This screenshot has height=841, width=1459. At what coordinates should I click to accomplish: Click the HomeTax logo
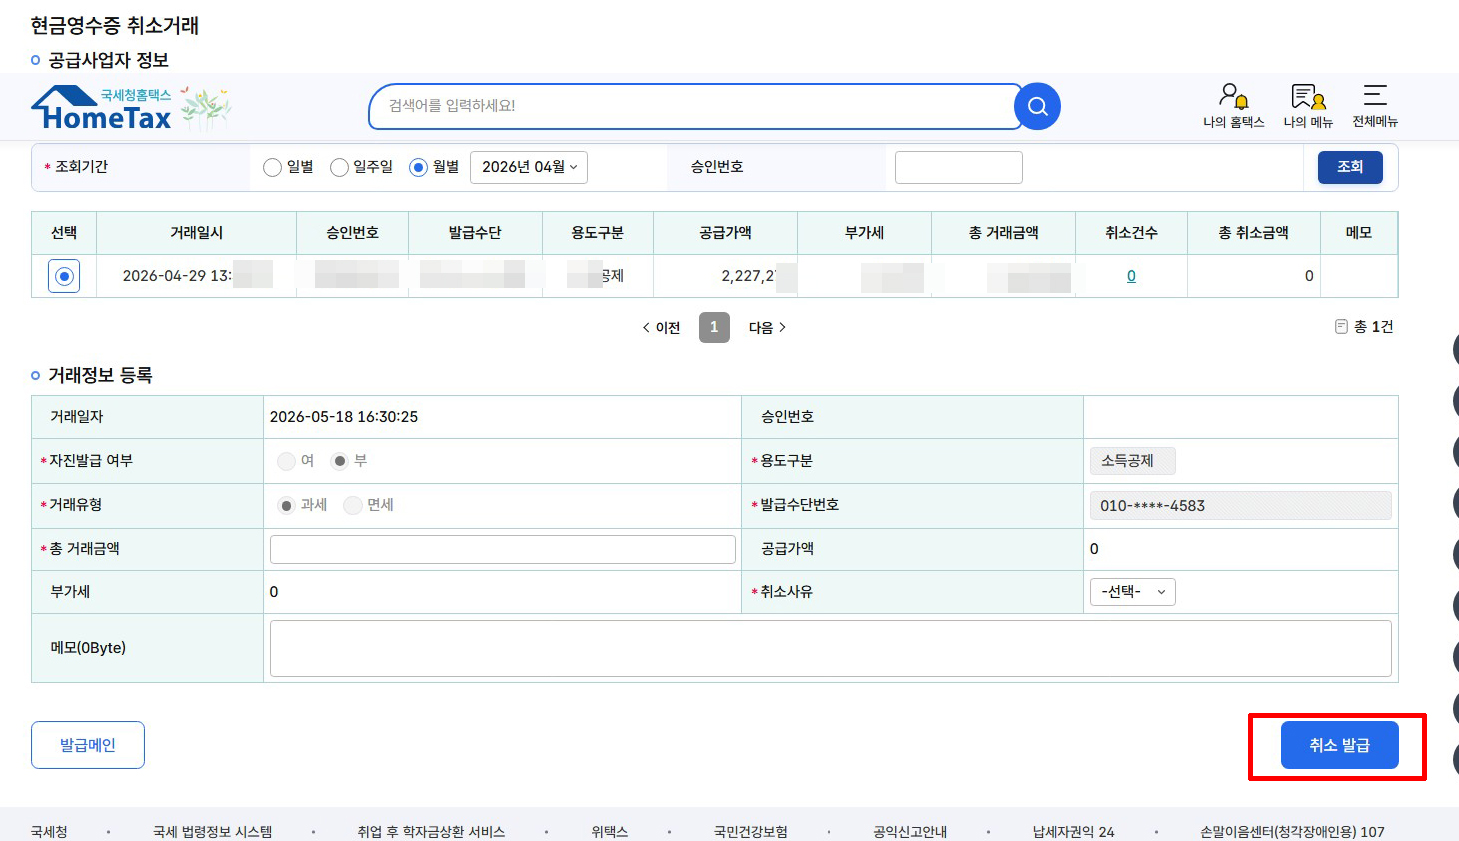click(131, 108)
